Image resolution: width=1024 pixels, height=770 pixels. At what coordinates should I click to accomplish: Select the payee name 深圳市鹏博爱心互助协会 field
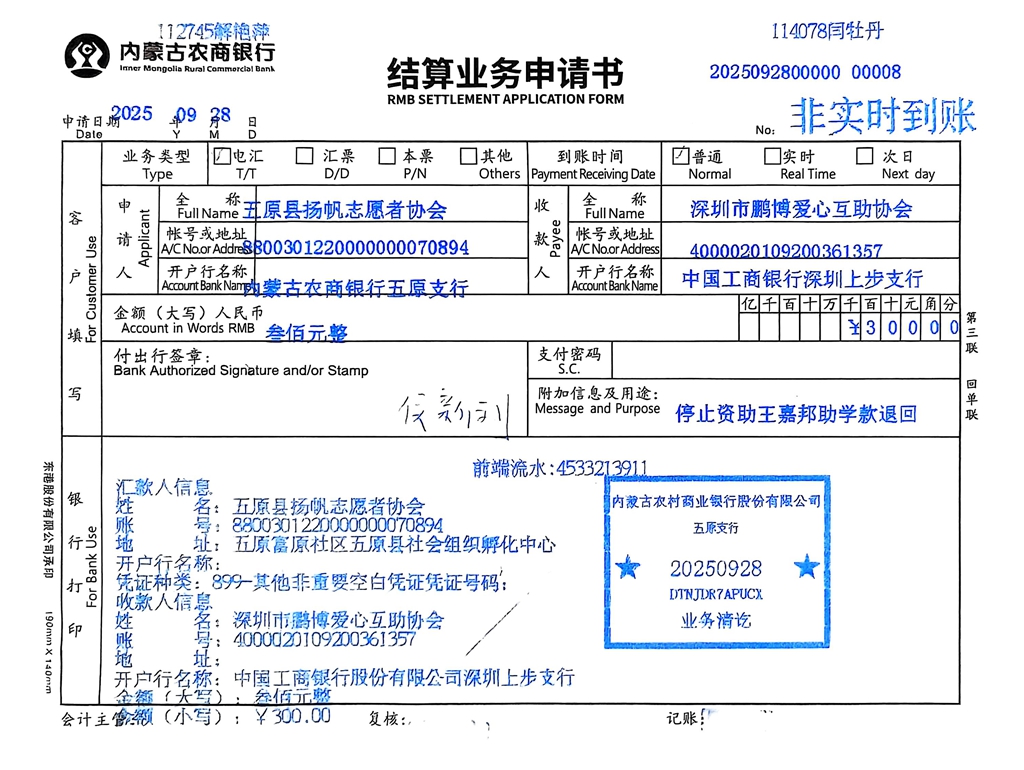click(x=801, y=209)
